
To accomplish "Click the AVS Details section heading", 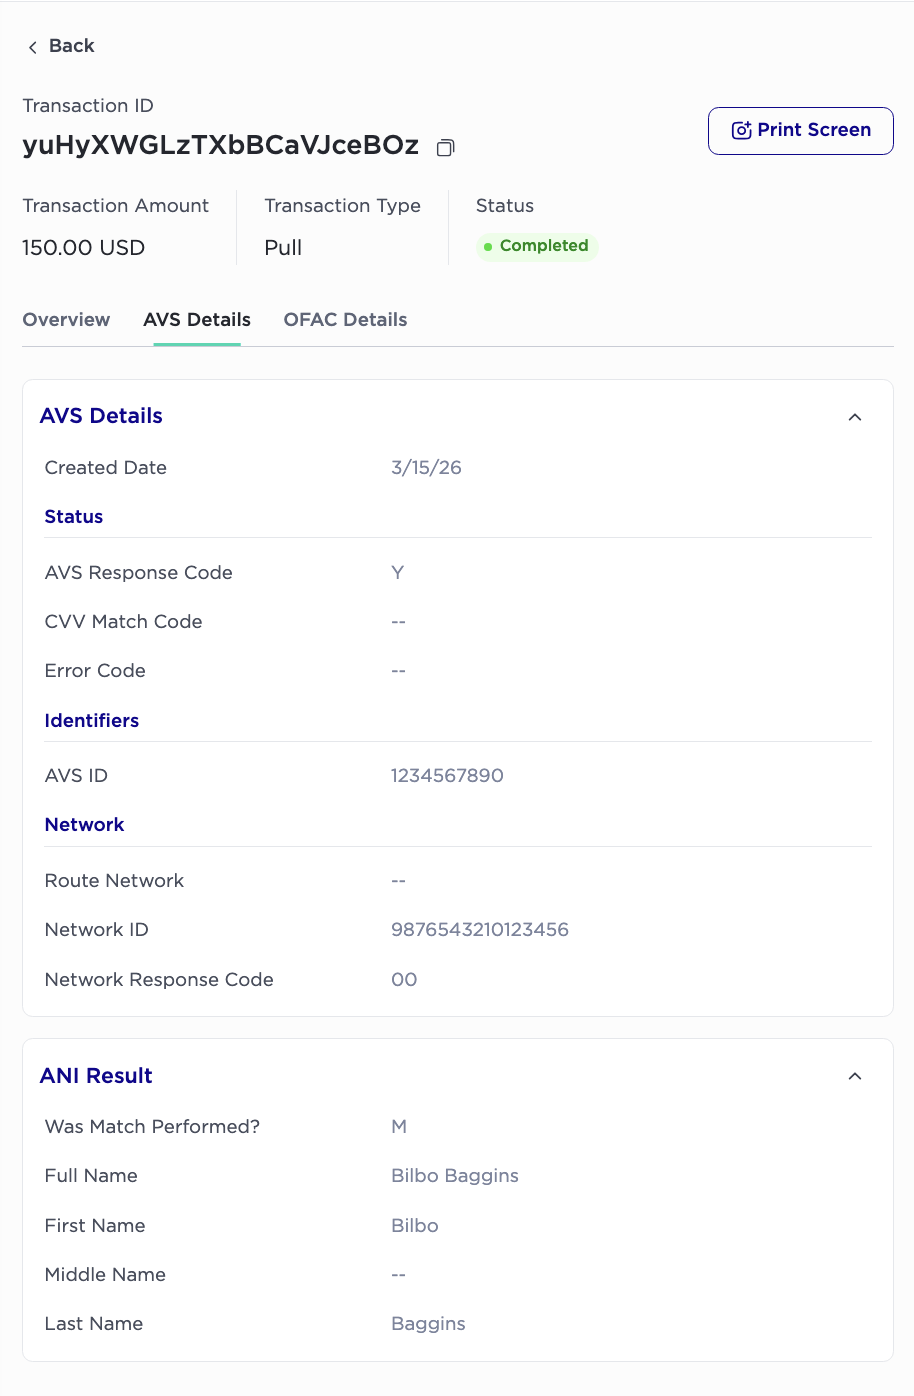I will click(101, 416).
